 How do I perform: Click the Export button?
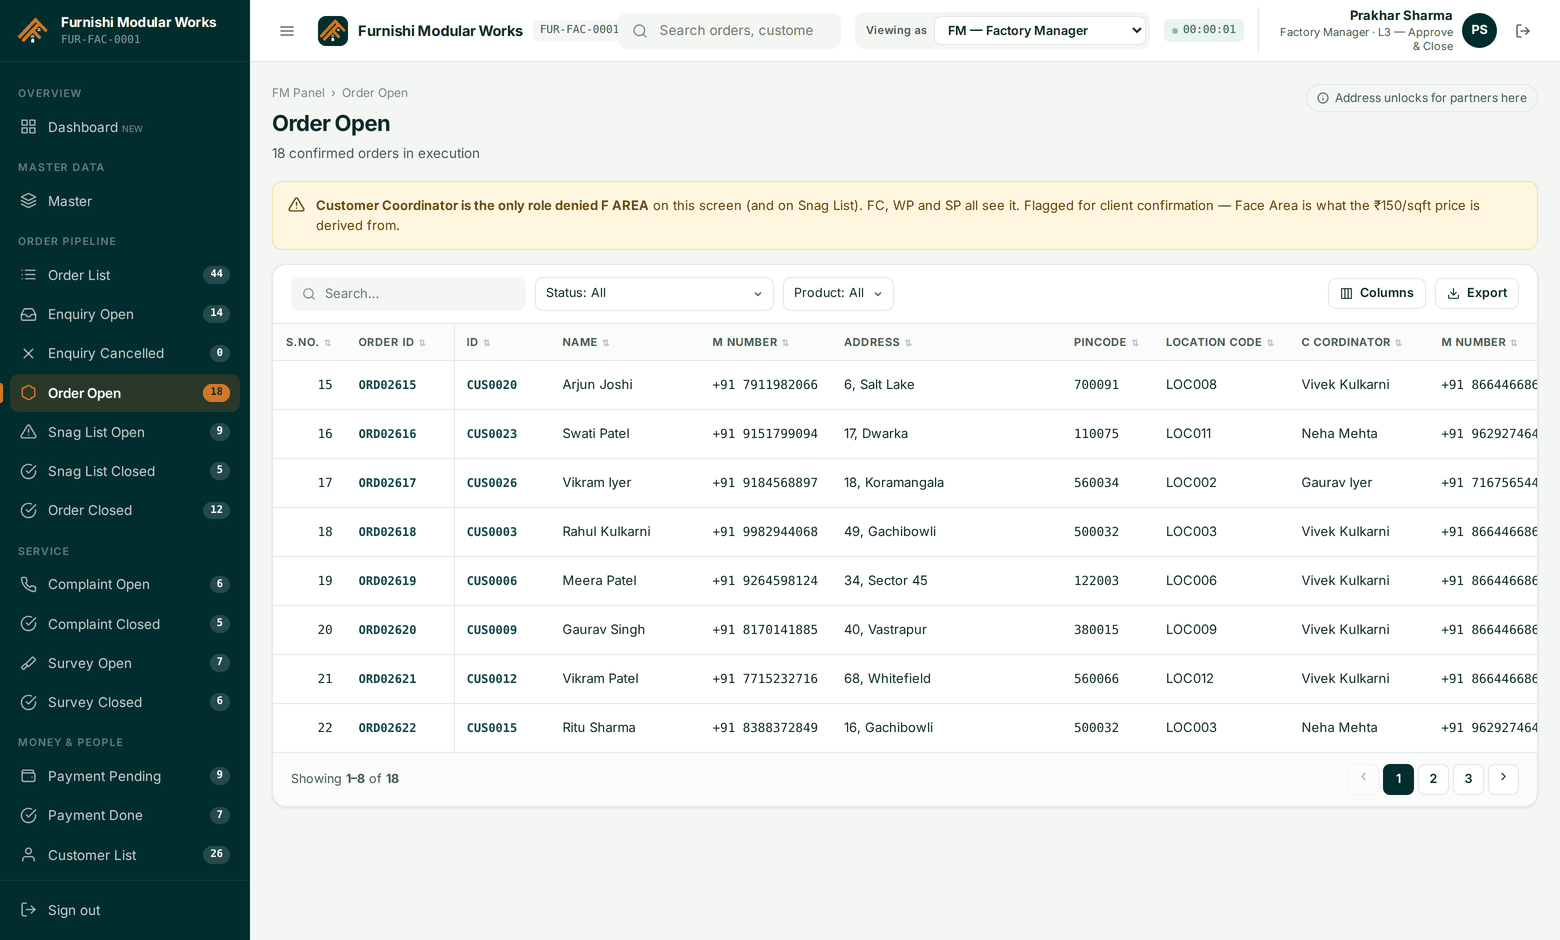click(1477, 293)
